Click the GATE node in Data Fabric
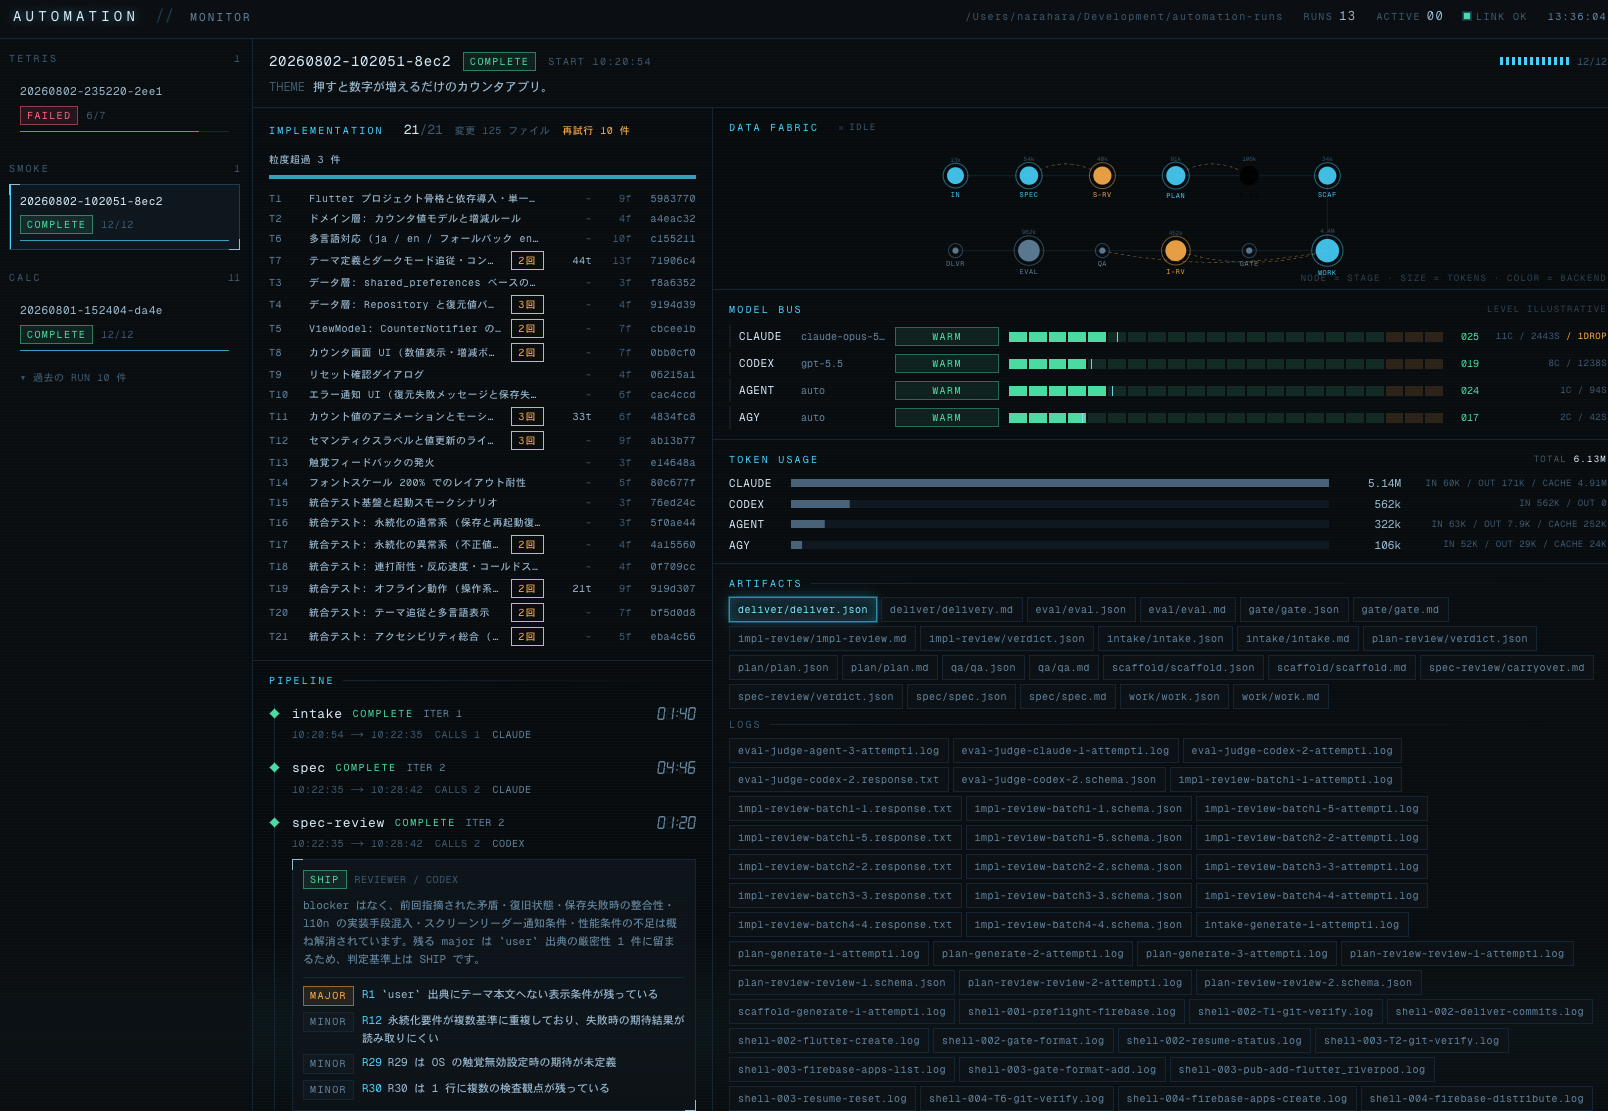1608x1111 pixels. click(1249, 251)
